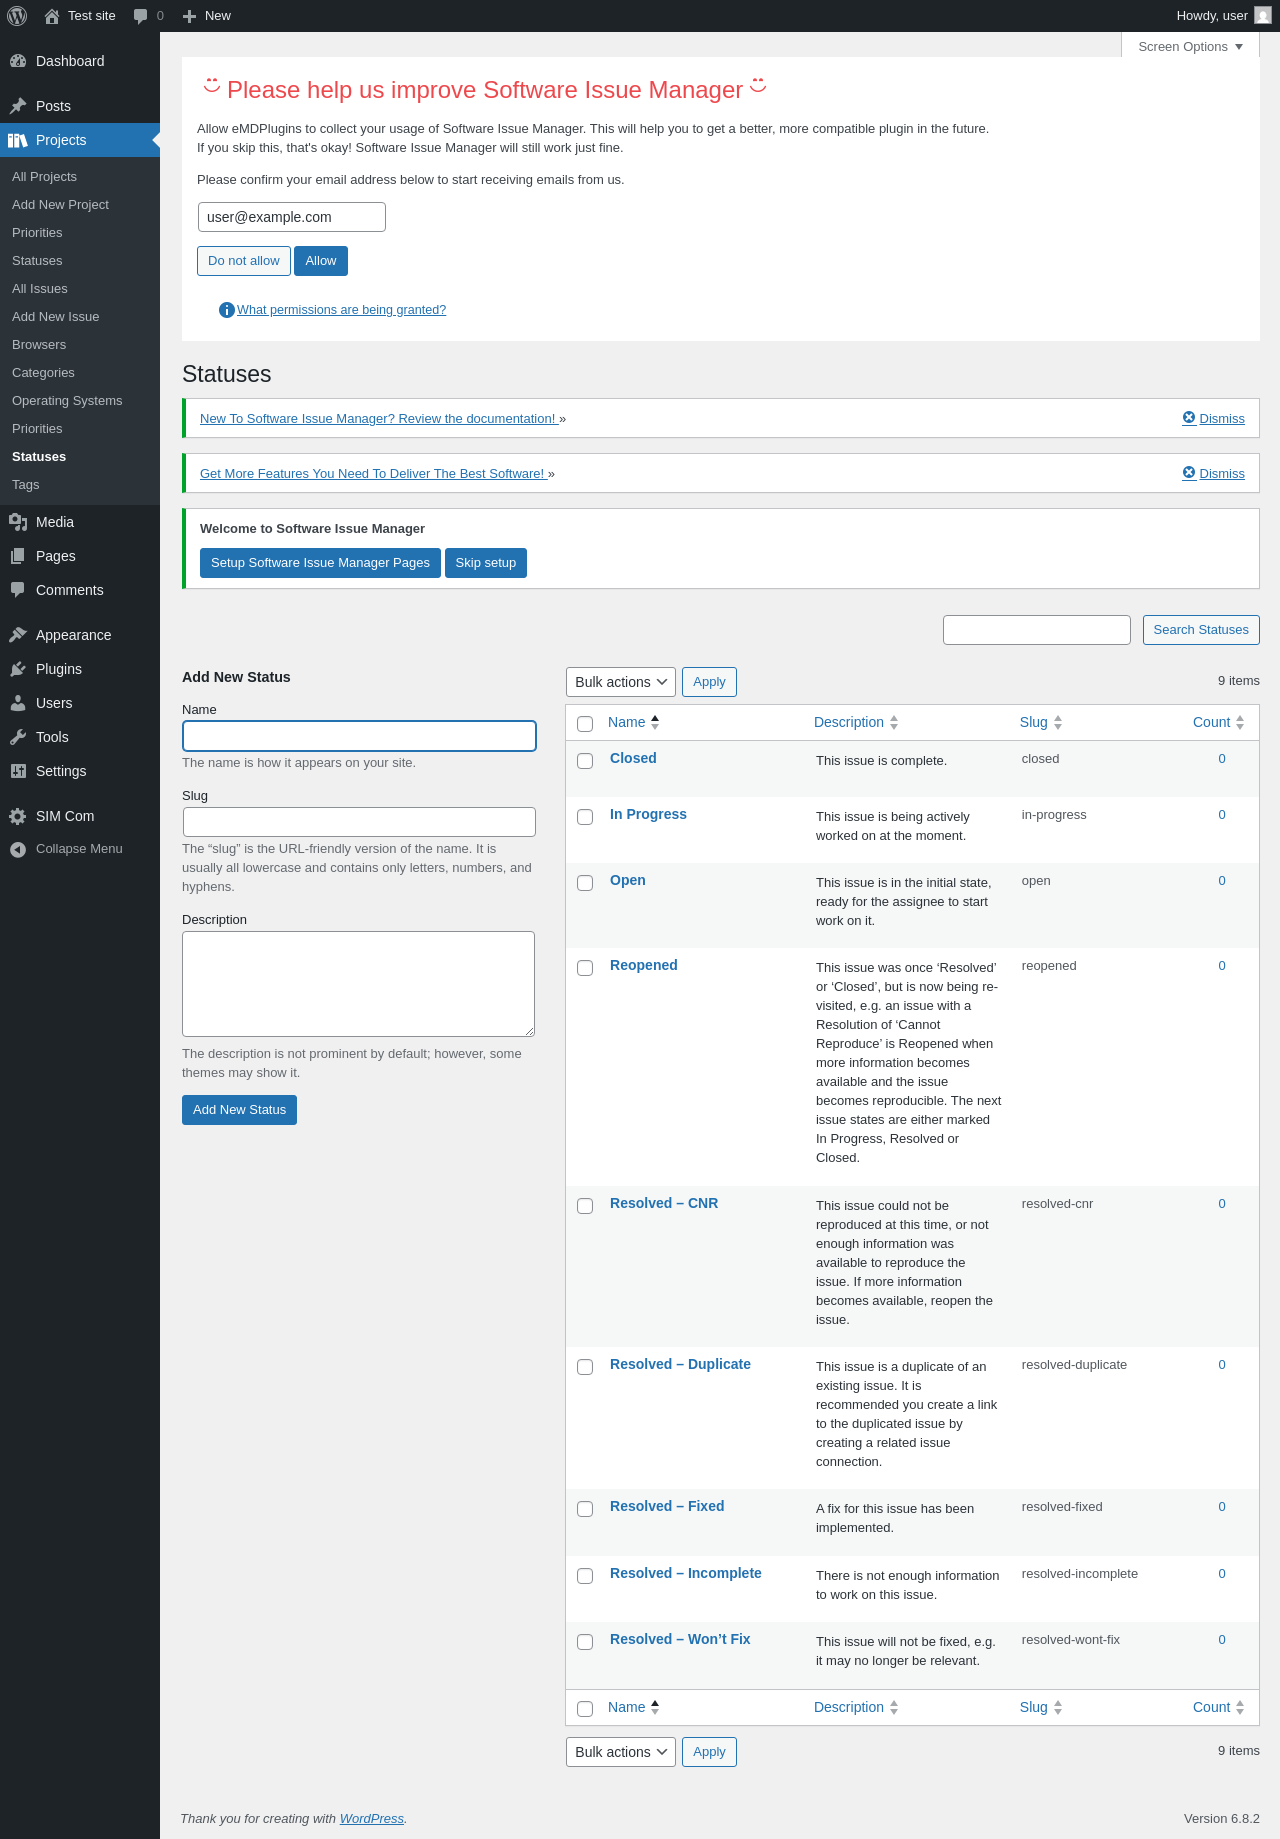Viewport: 1280px width, 1839px height.
Task: Click the Add New Status button
Action: pyautogui.click(x=239, y=1110)
